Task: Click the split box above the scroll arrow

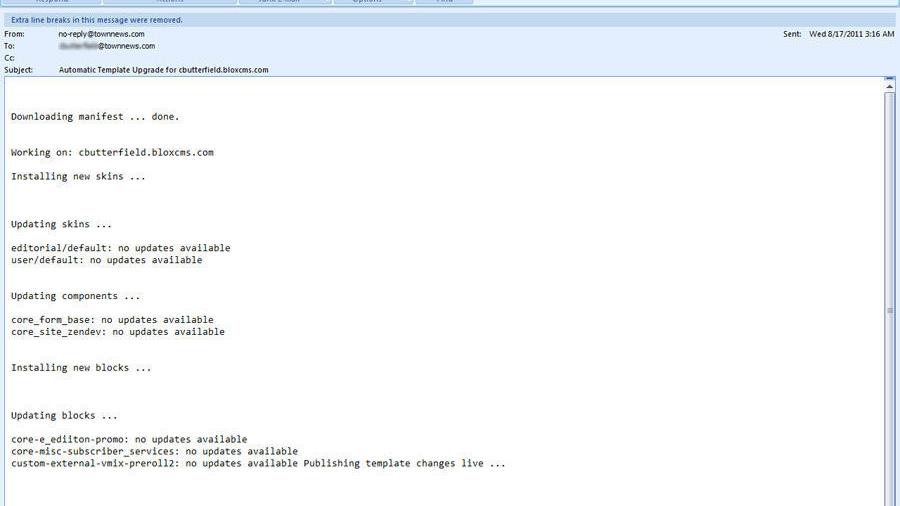Action: (x=890, y=79)
